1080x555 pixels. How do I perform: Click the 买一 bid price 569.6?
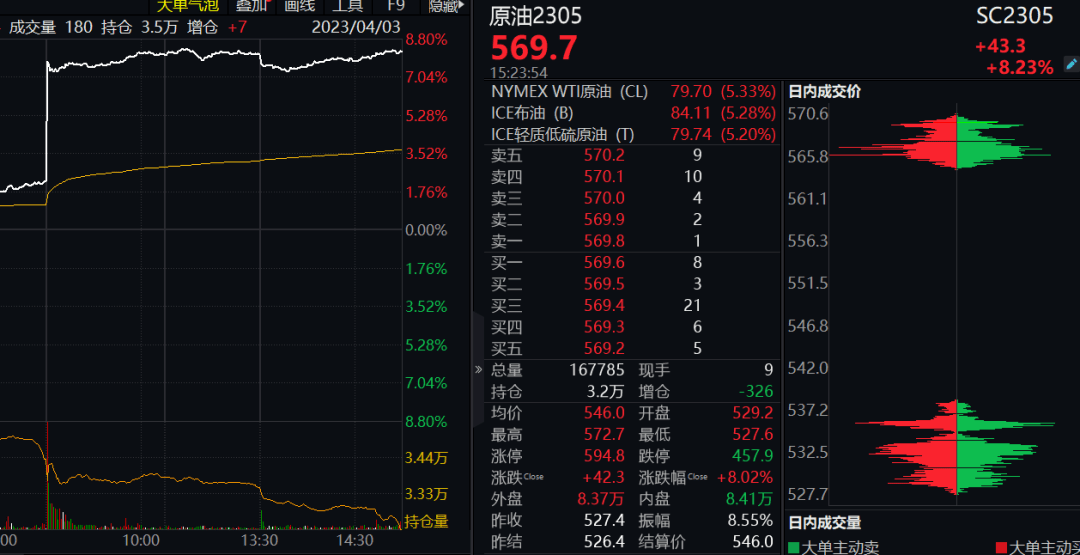[604, 263]
